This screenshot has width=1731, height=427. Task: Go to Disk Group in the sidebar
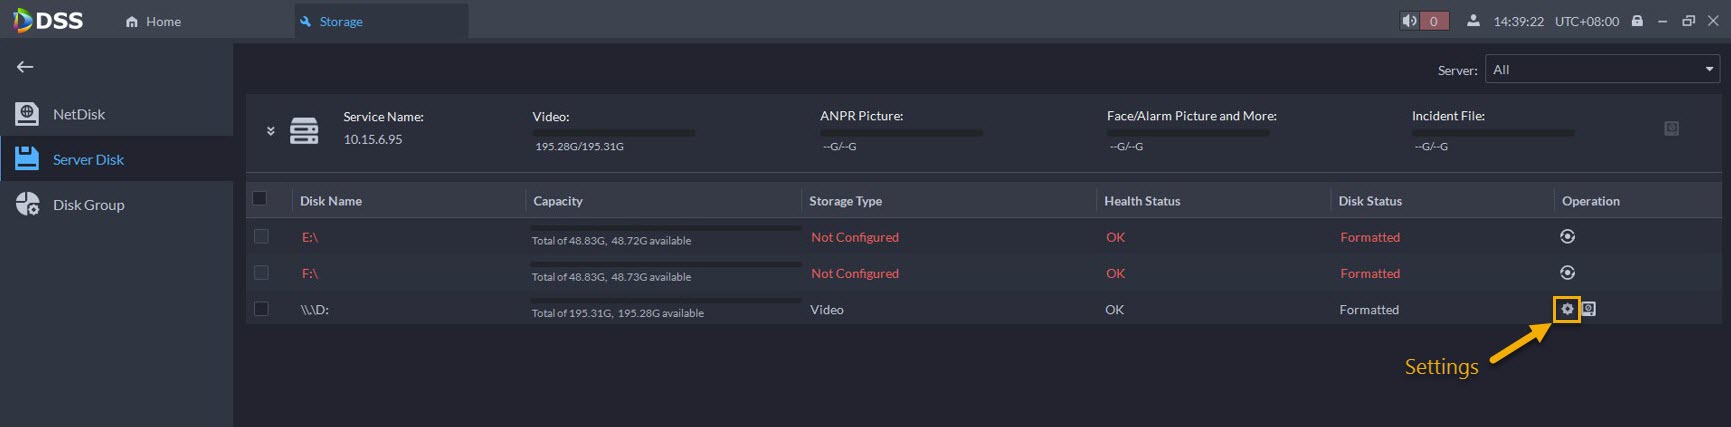88,205
